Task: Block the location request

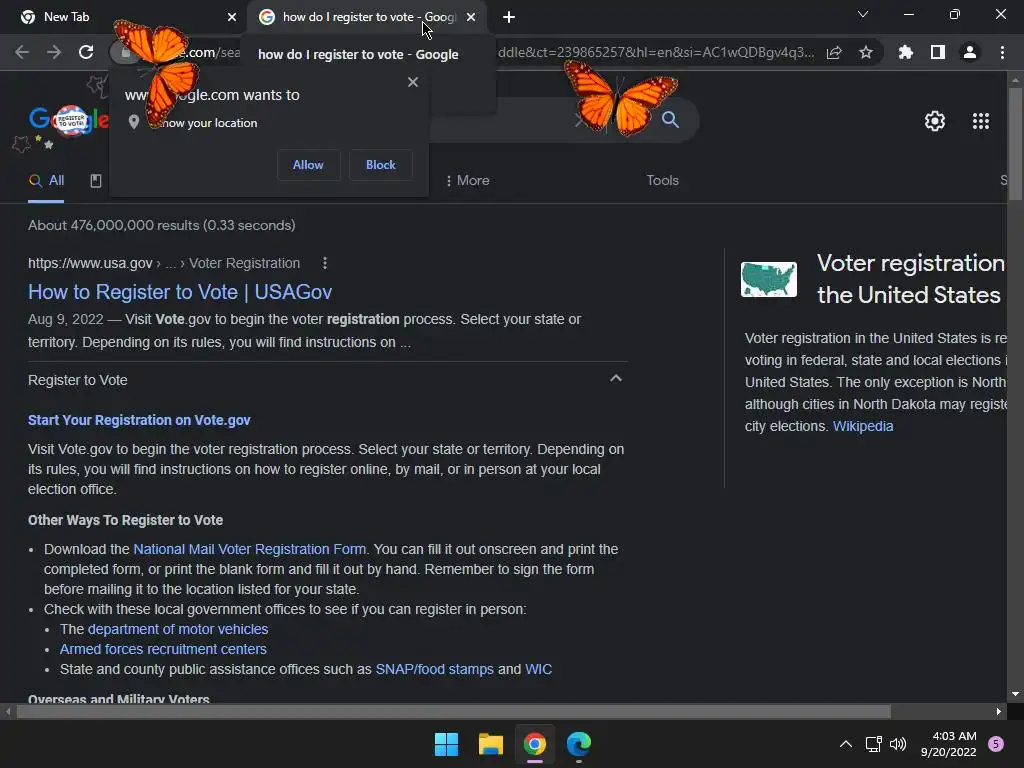Action: coord(381,165)
